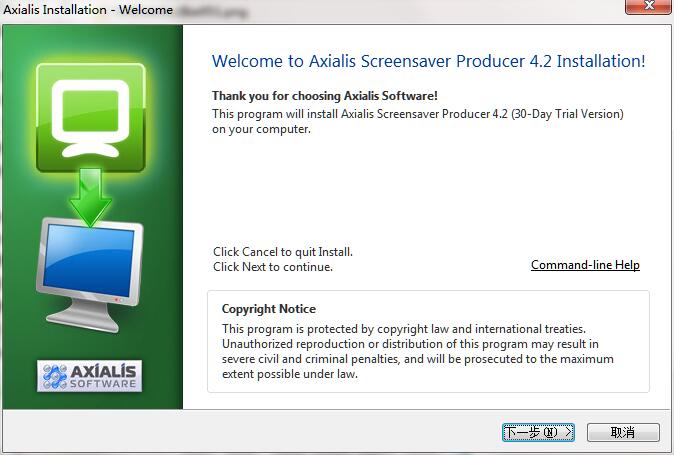Click the copyright law paragraph text
The image size is (674, 455).
(x=418, y=351)
